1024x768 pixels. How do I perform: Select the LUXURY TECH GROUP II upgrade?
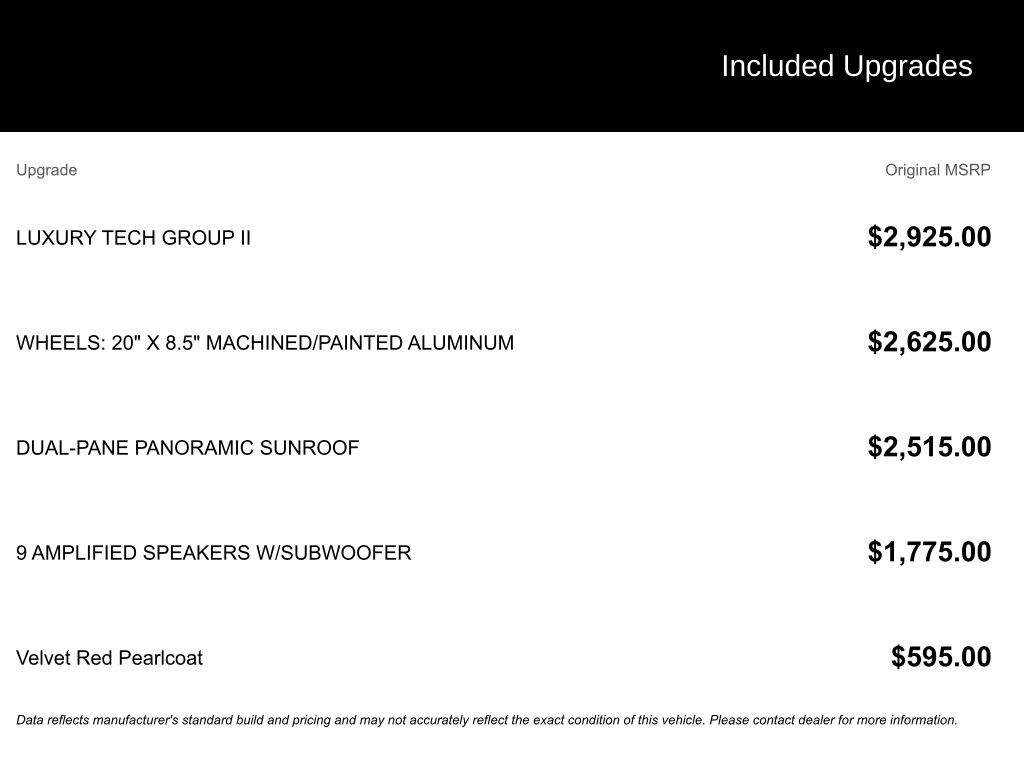coord(133,238)
